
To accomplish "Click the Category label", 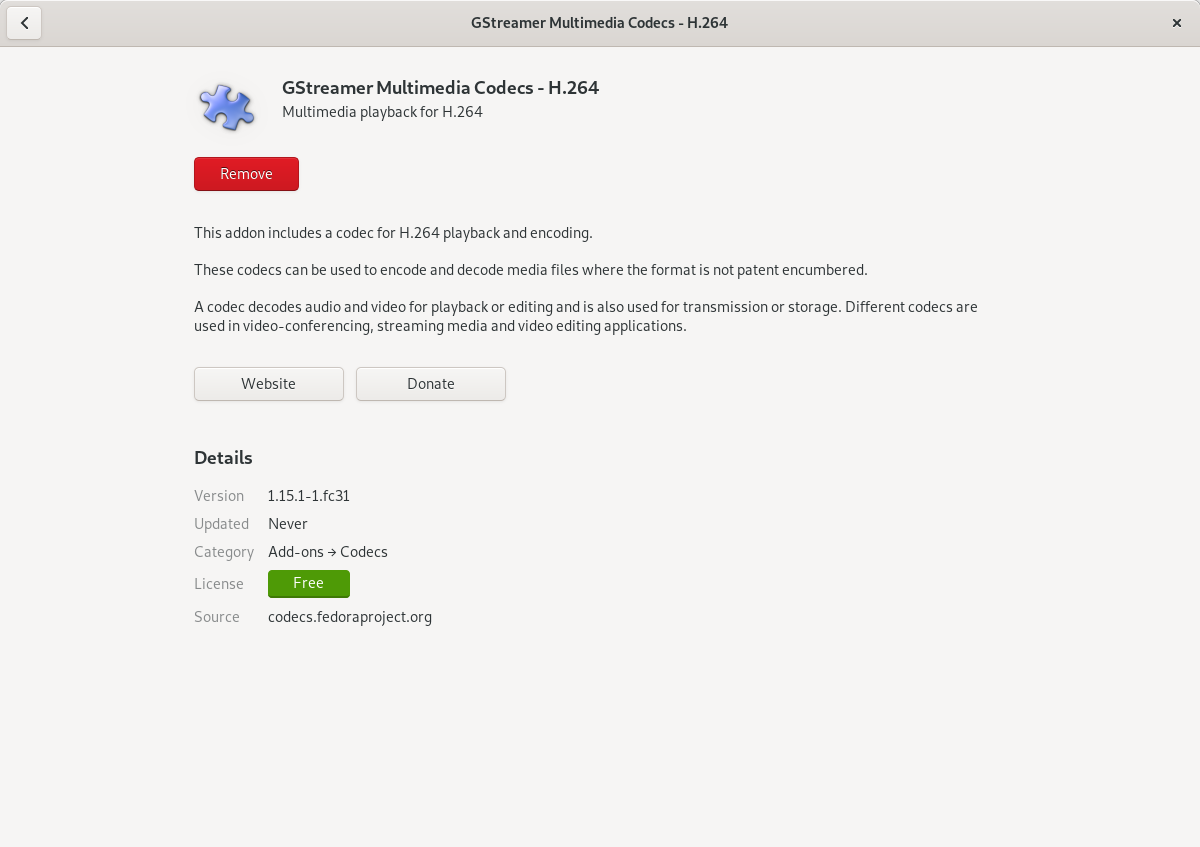I will click(224, 552).
